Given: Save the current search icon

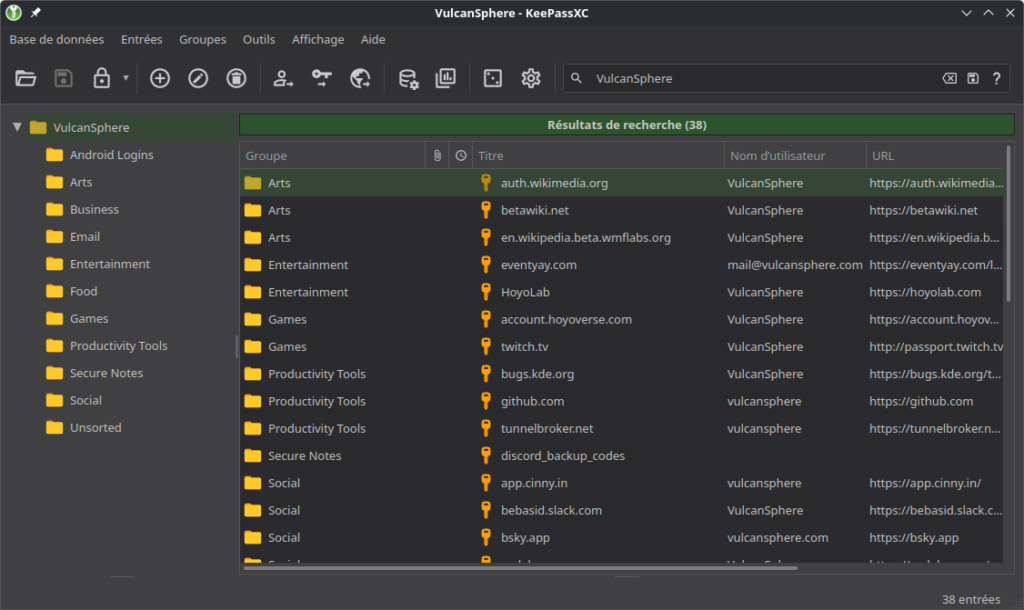Looking at the screenshot, I should coord(973,78).
